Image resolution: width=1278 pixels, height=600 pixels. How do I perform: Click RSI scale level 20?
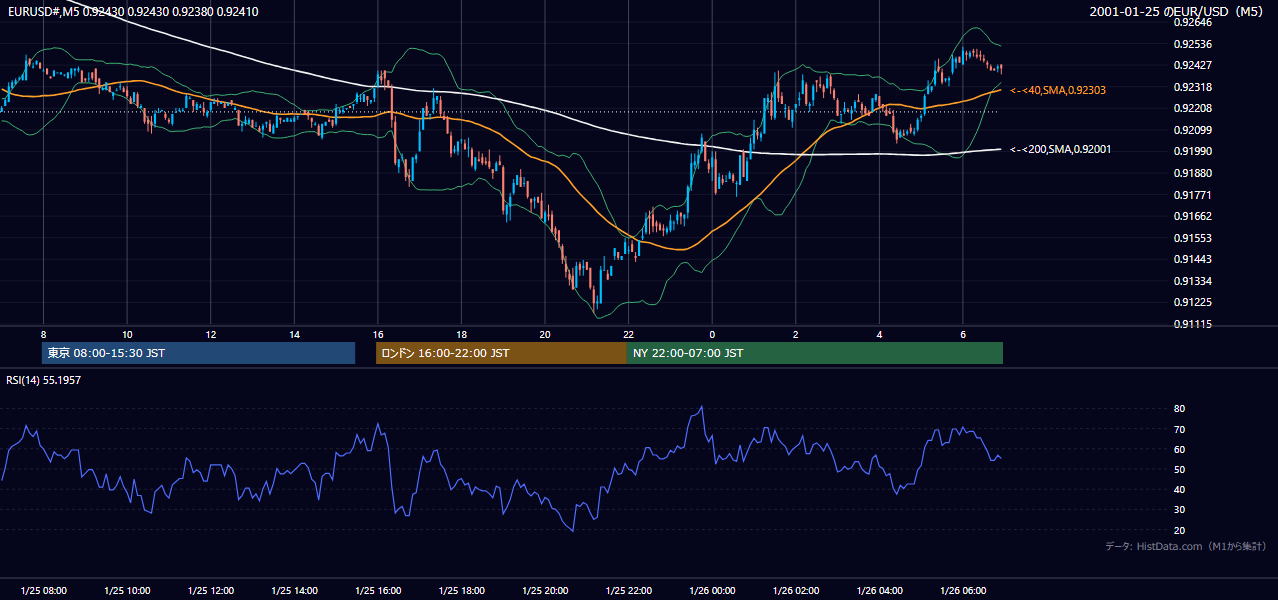[1179, 530]
